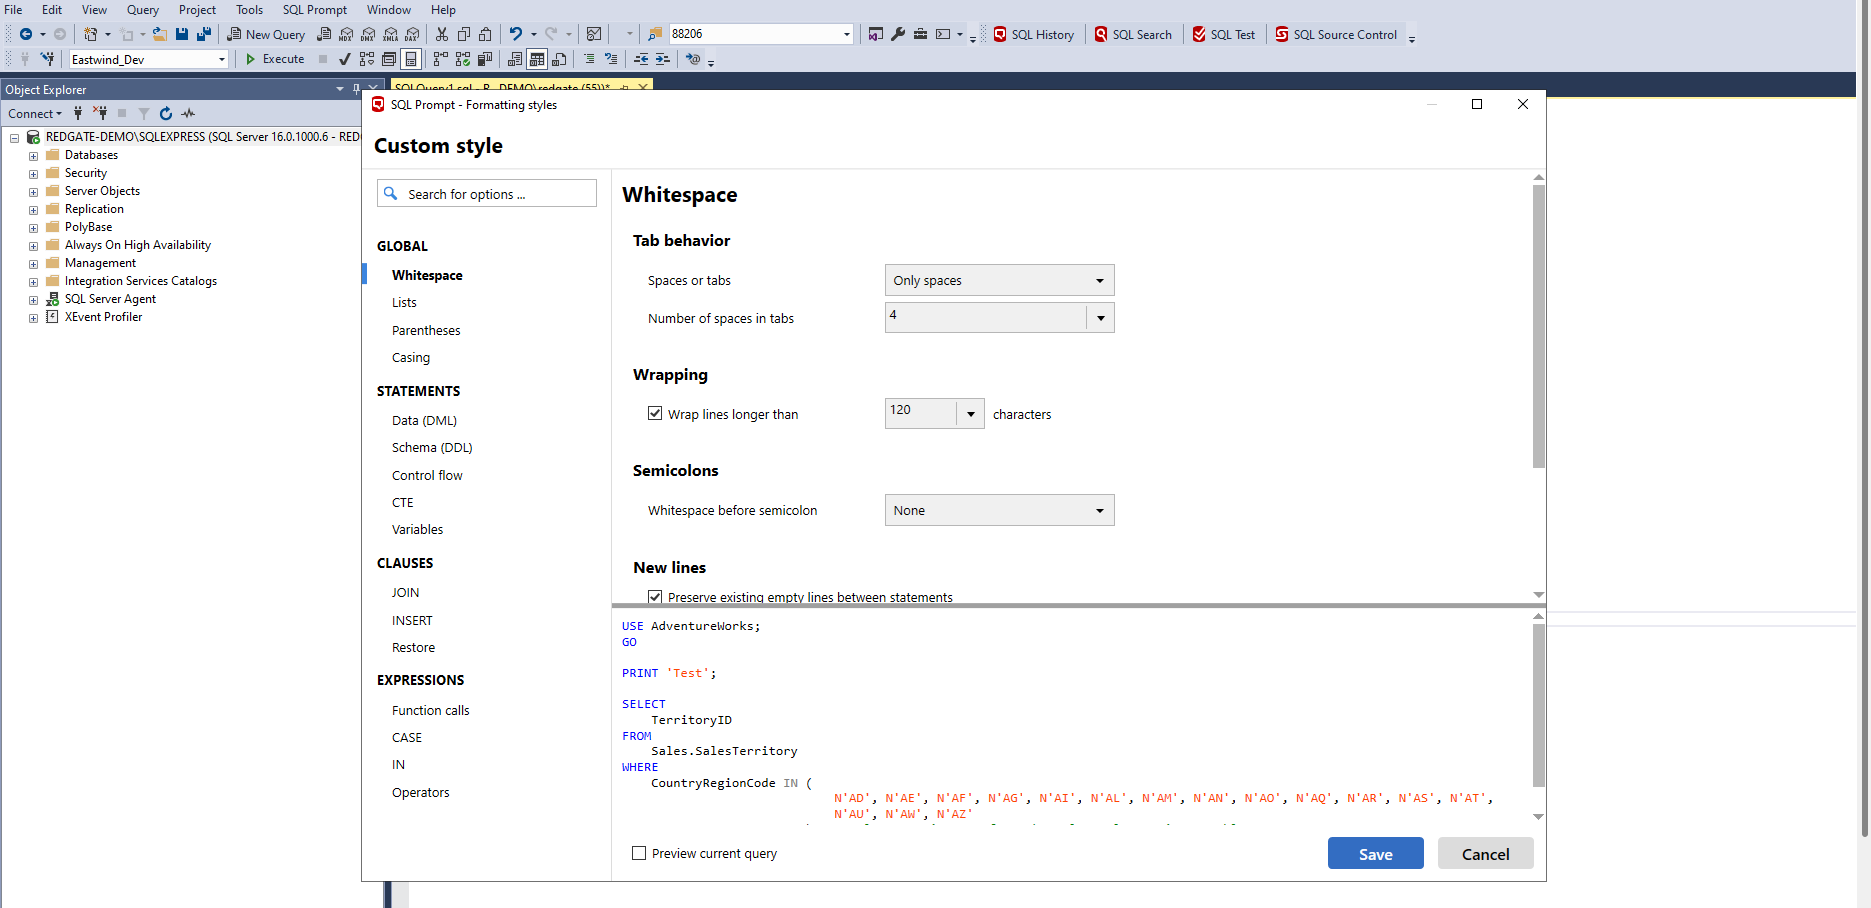This screenshot has width=1871, height=908.
Task: Toggle Wrap lines longer than checkbox
Action: click(655, 413)
